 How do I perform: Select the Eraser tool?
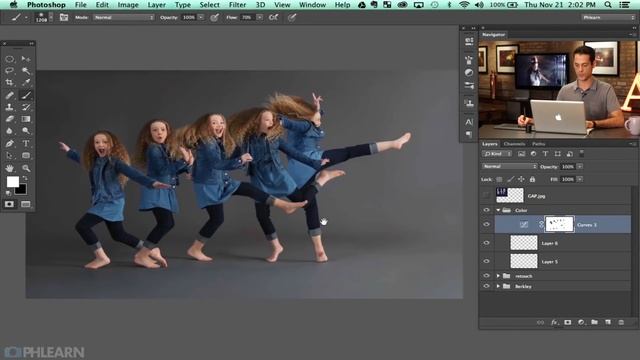(9, 119)
